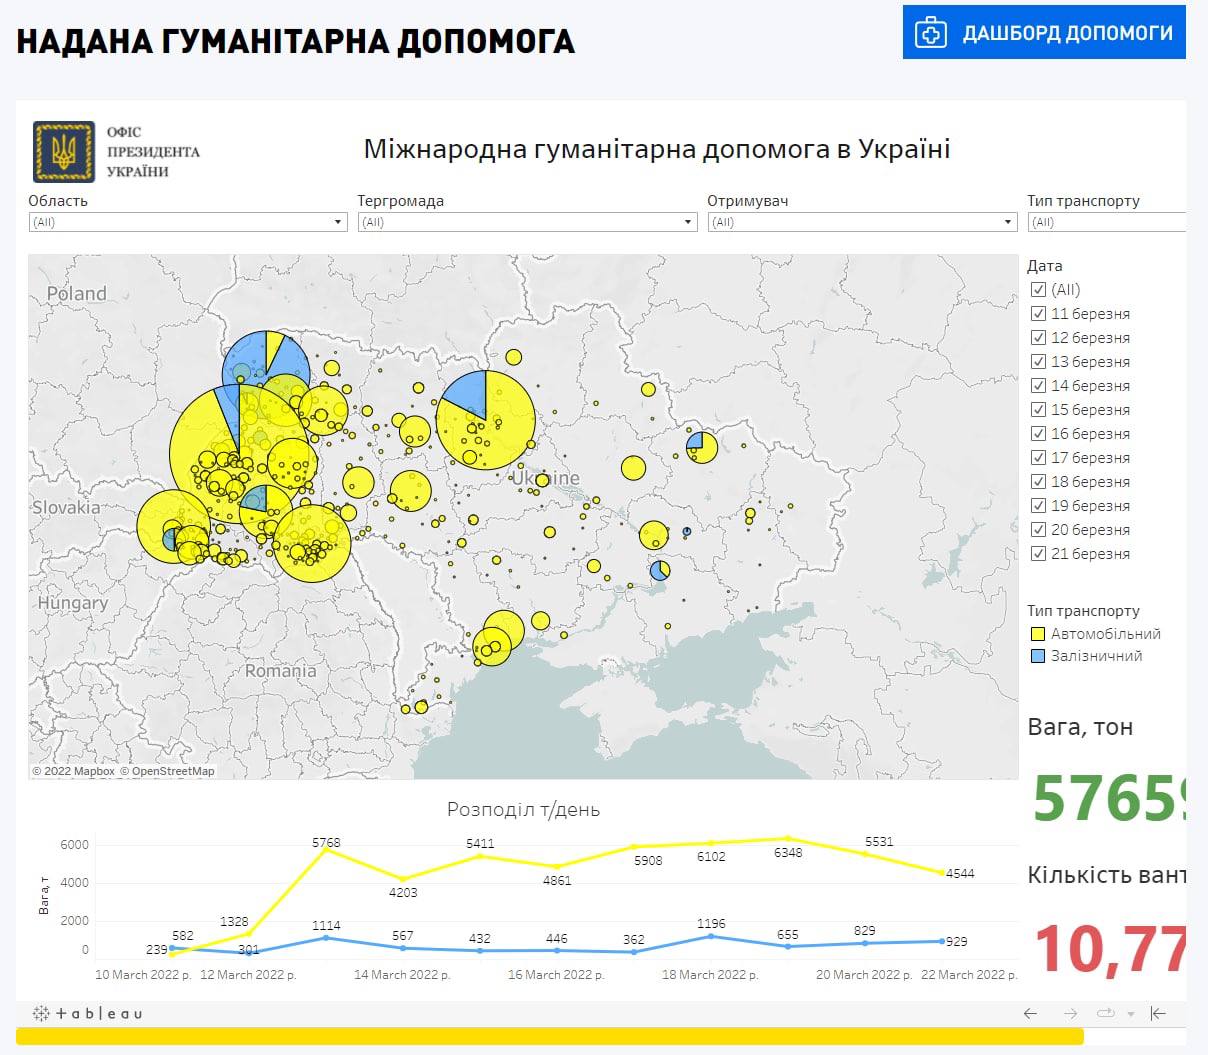This screenshot has width=1208, height=1055.
Task: Uncheck the (All) date checkbox
Action: pyautogui.click(x=1038, y=290)
